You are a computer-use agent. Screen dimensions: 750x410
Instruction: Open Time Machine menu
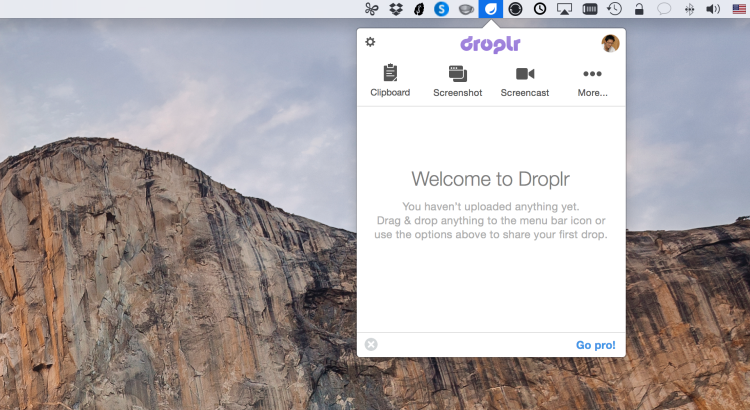click(614, 9)
